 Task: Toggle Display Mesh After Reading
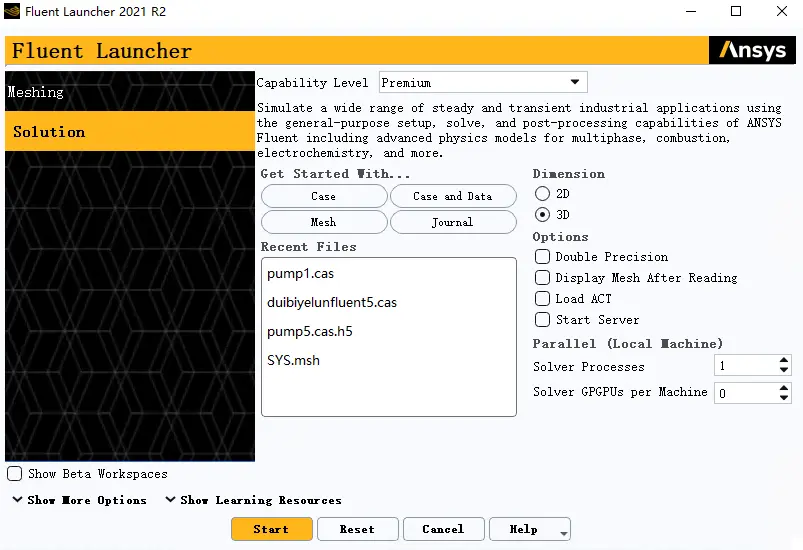542,278
